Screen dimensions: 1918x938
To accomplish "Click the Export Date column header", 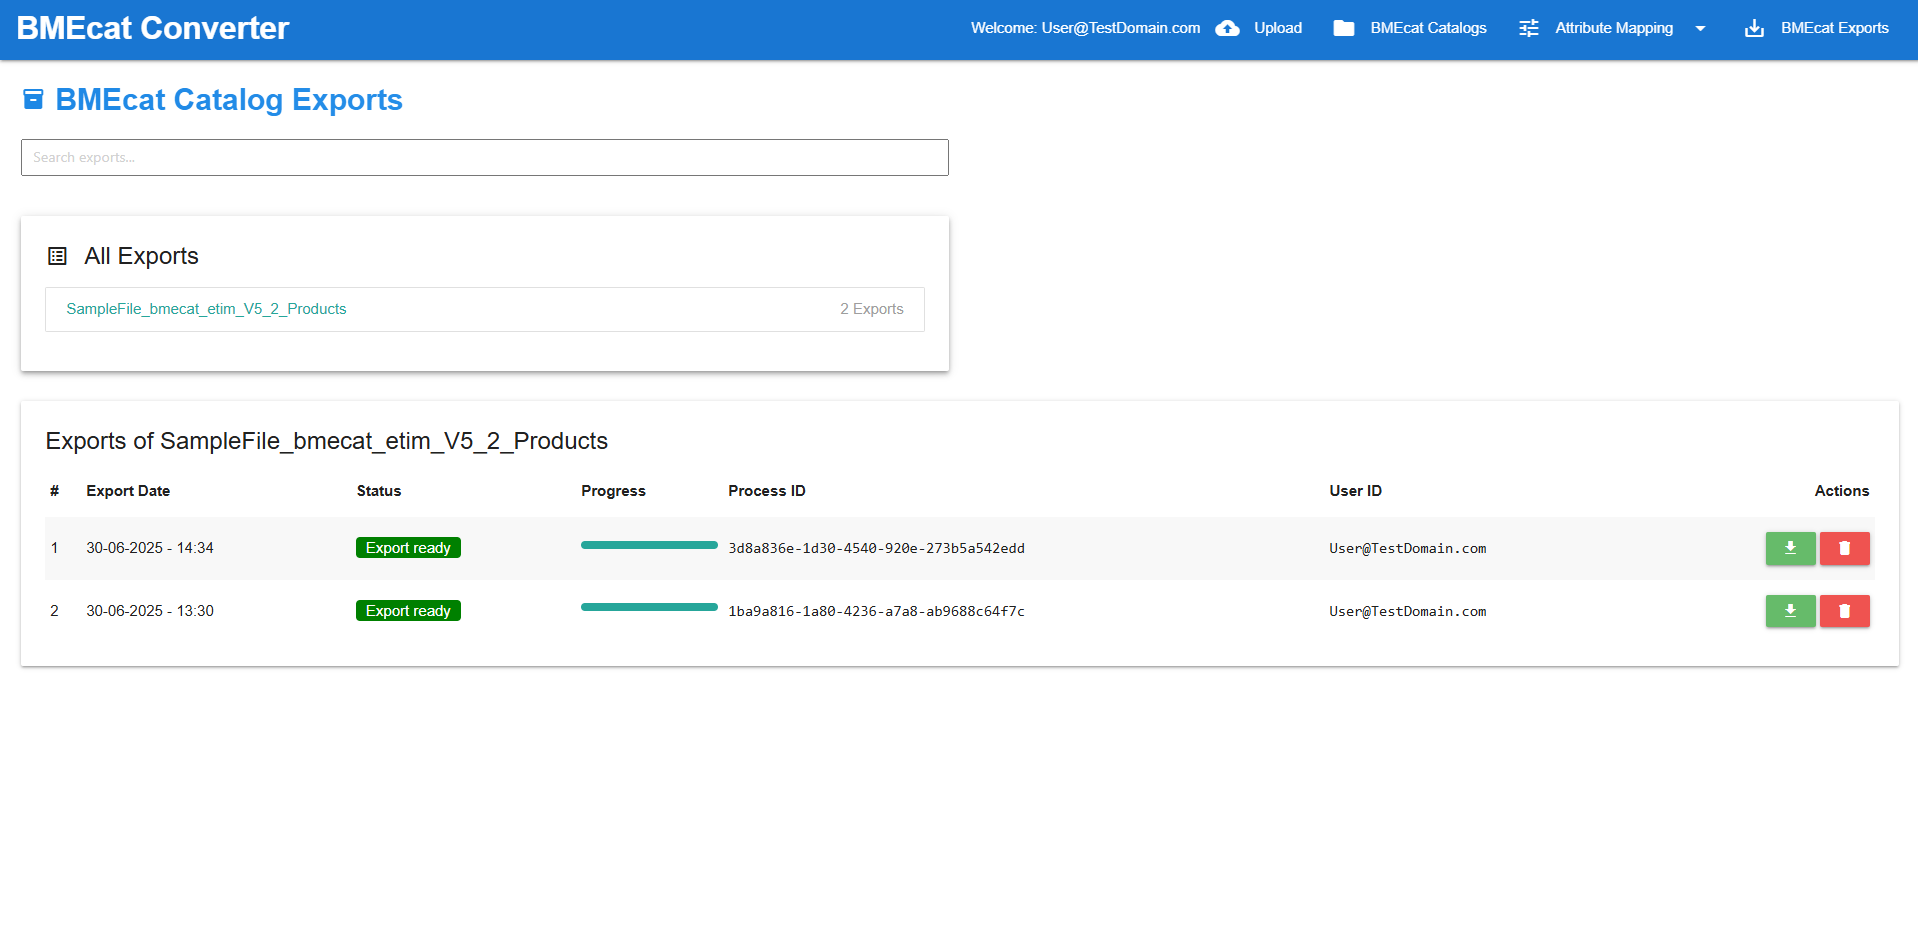I will point(128,491).
